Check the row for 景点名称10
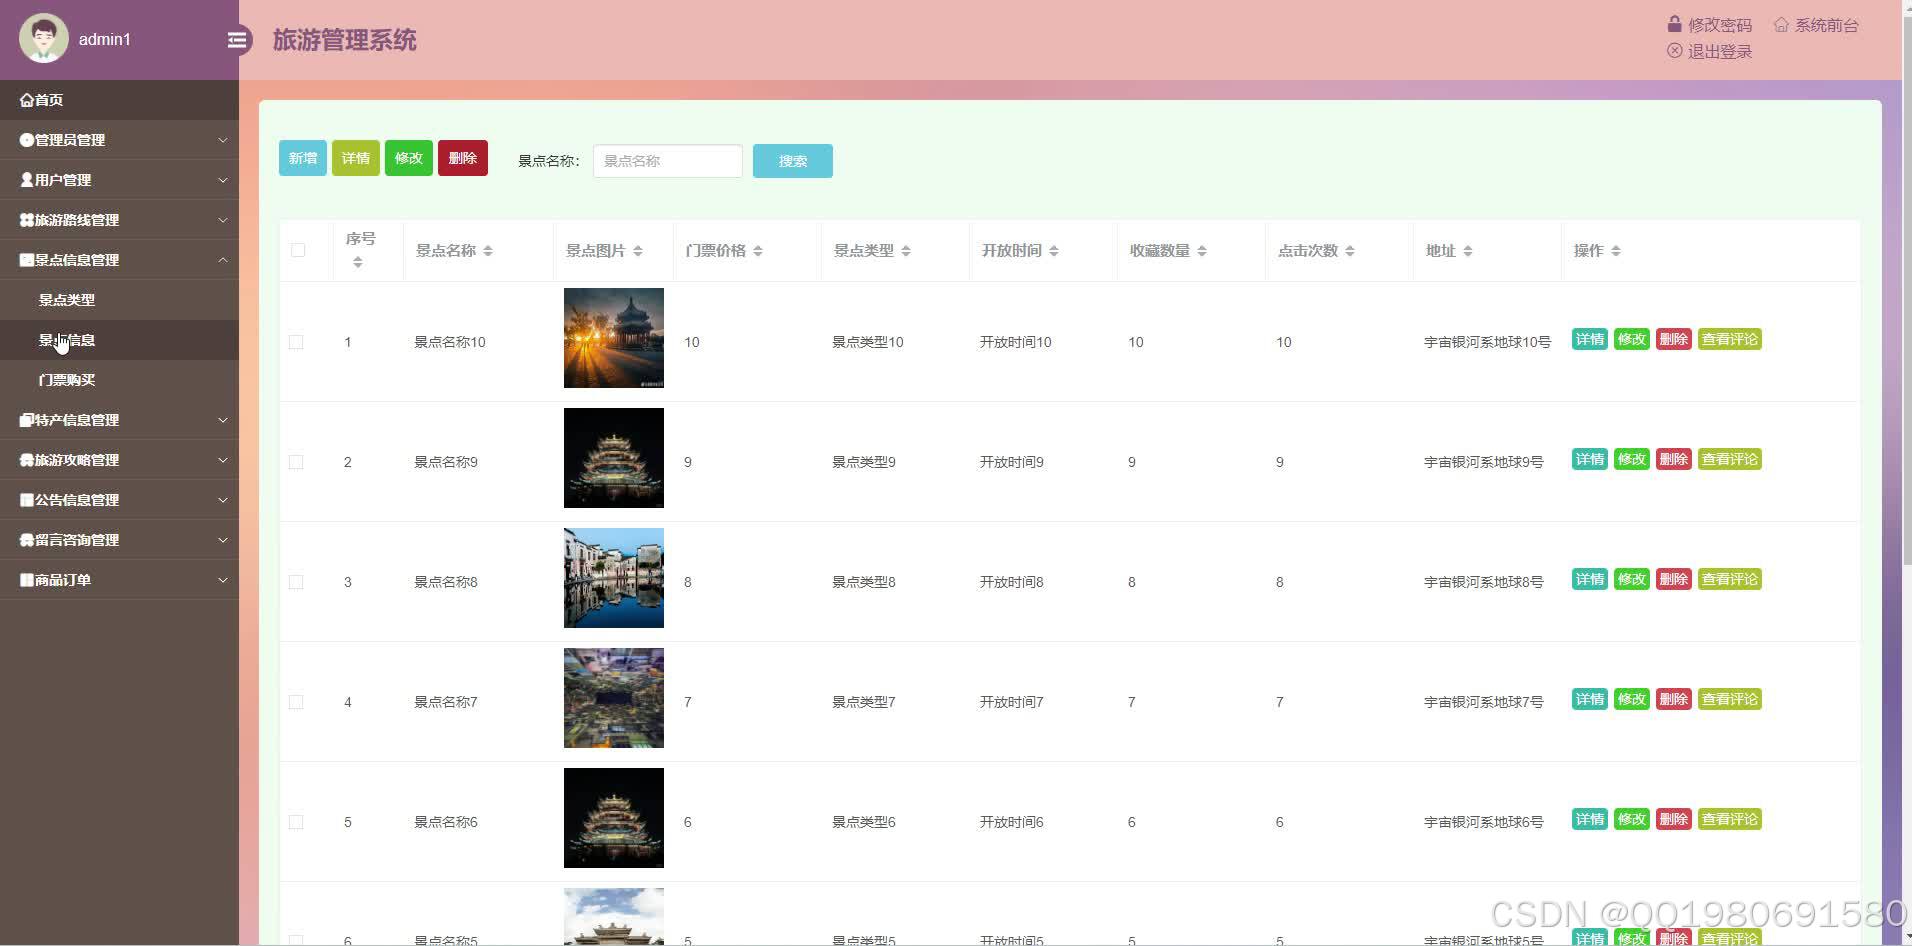Viewport: 1912px width, 946px height. (296, 342)
